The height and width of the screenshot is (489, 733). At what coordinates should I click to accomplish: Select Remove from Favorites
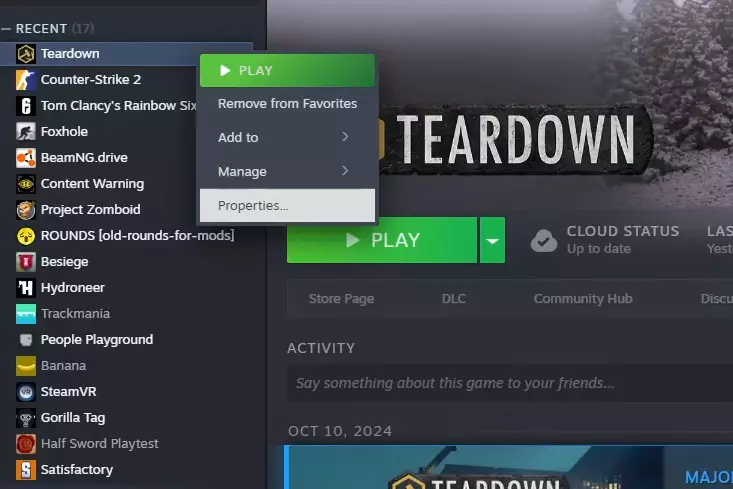tap(287, 104)
